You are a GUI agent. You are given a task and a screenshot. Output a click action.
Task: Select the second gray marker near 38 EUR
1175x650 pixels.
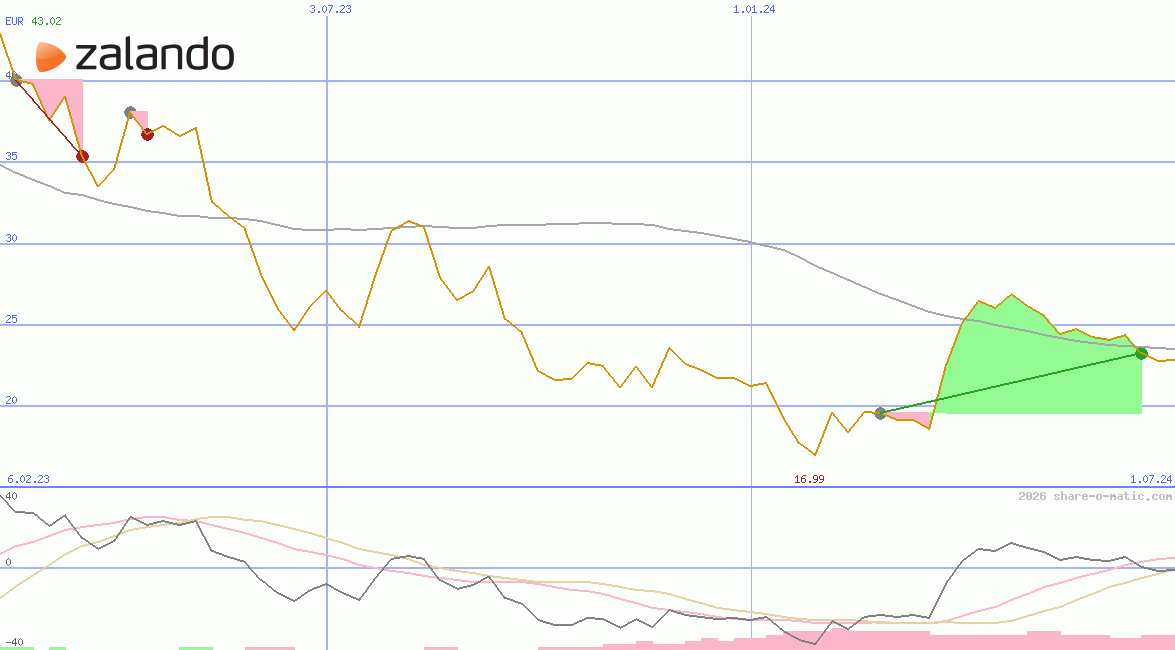(130, 113)
